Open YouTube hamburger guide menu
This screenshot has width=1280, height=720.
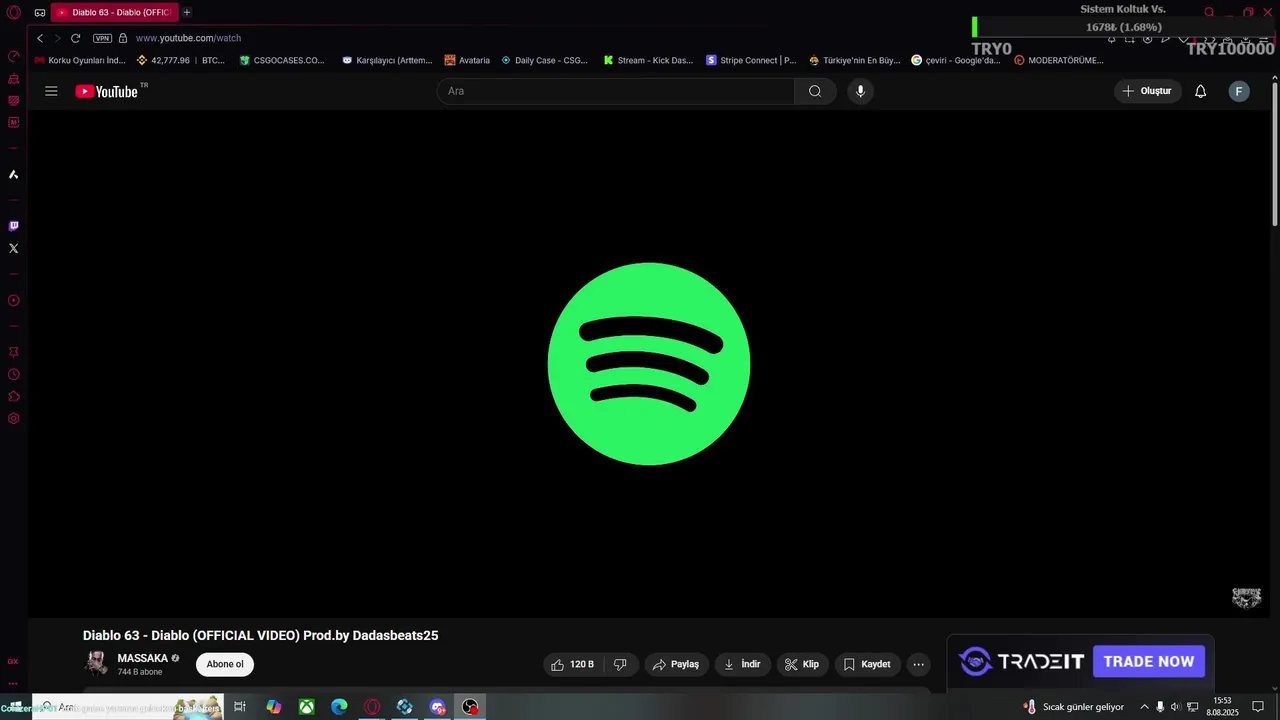click(51, 91)
